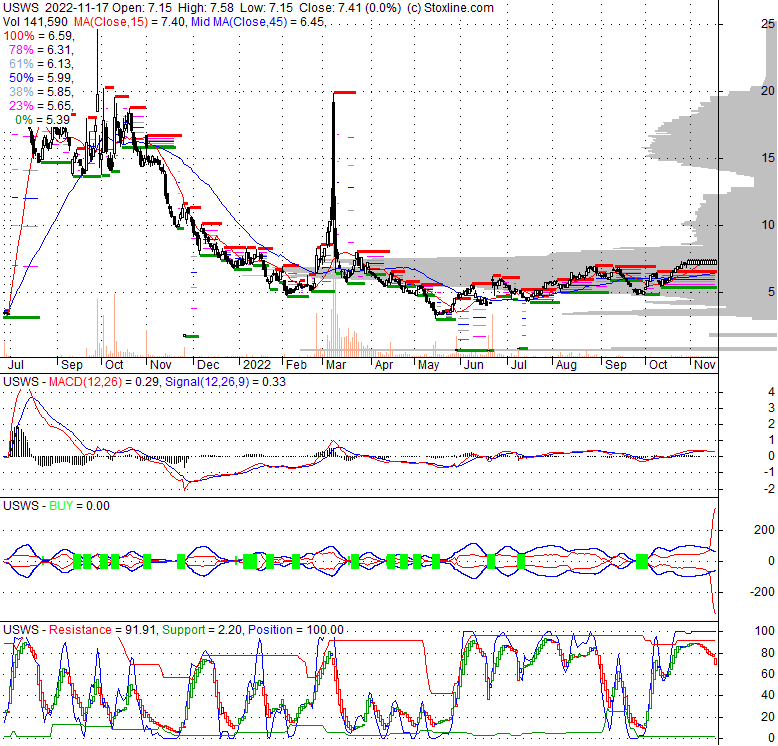778x746 pixels.
Task: Click the '78% = 6.31' Fibonacci level
Action: 41,50
